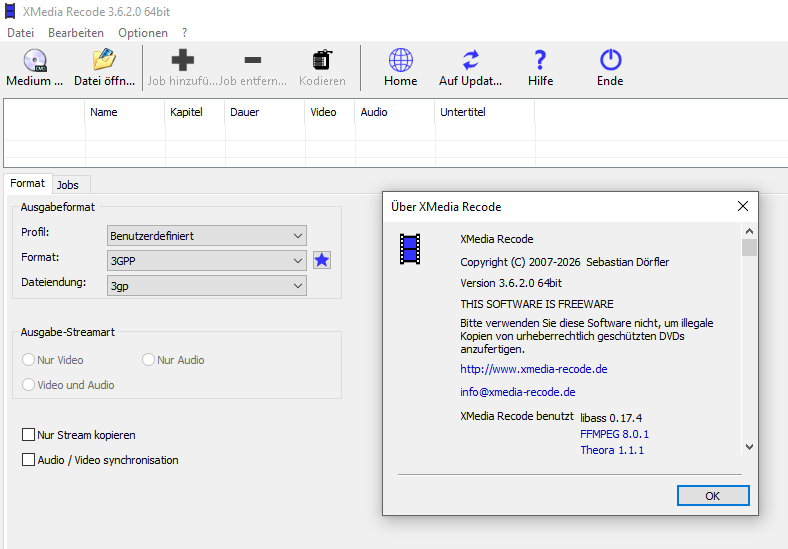Open the Theora 1.1.1 link
Image resolution: width=788 pixels, height=549 pixels.
612,450
